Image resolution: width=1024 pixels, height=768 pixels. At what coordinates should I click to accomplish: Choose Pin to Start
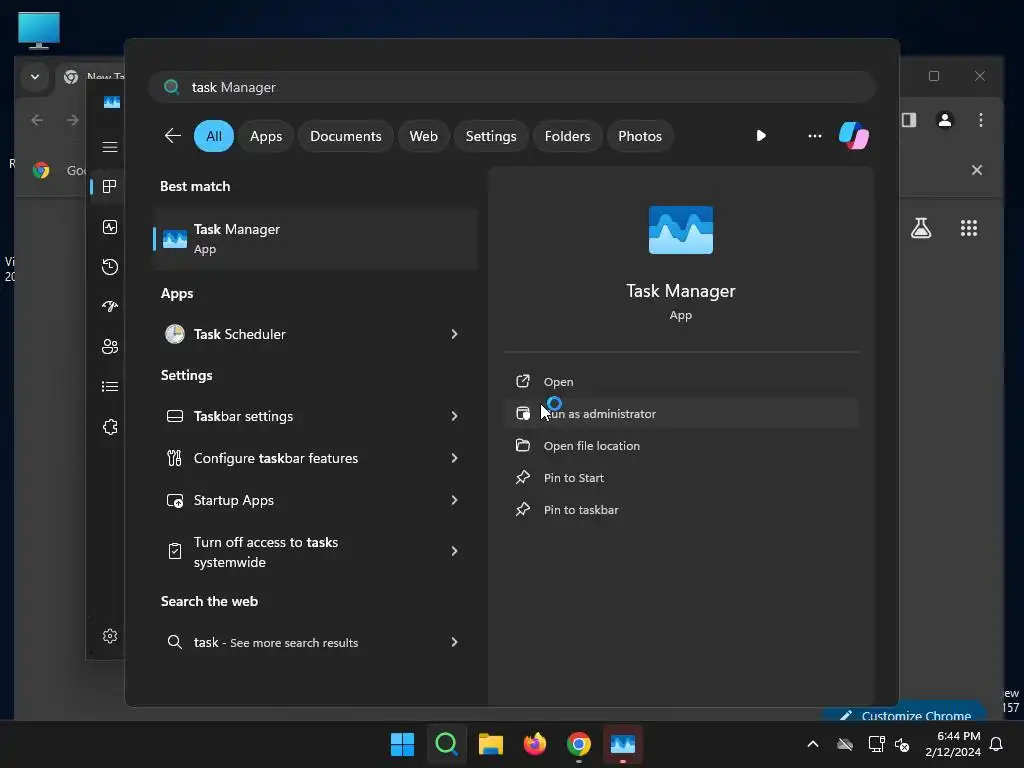pyautogui.click(x=680, y=477)
